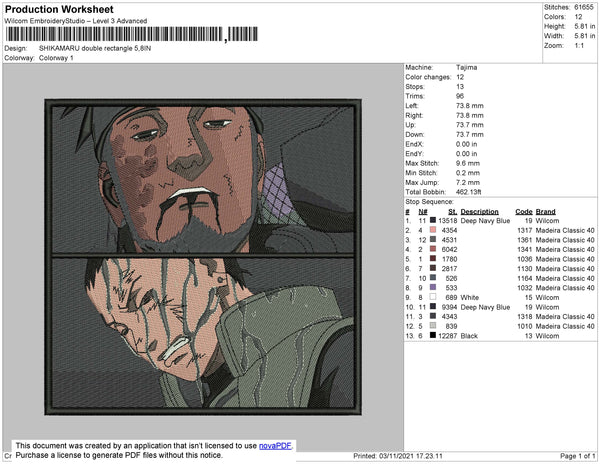
Task: Click the Color changes value 12
Action: pos(460,77)
